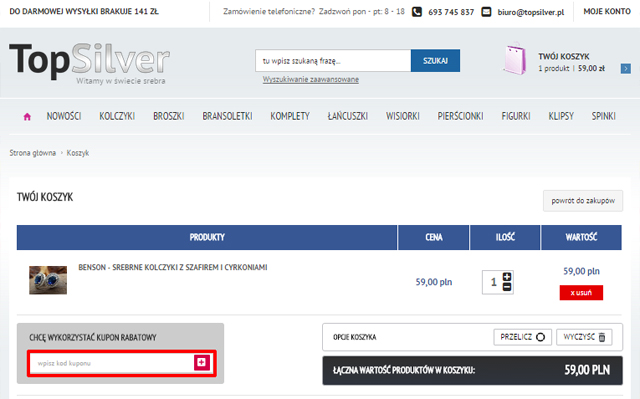Screen dimensions: 640x399
Task: Click the red x usuń button
Action: [581, 293]
